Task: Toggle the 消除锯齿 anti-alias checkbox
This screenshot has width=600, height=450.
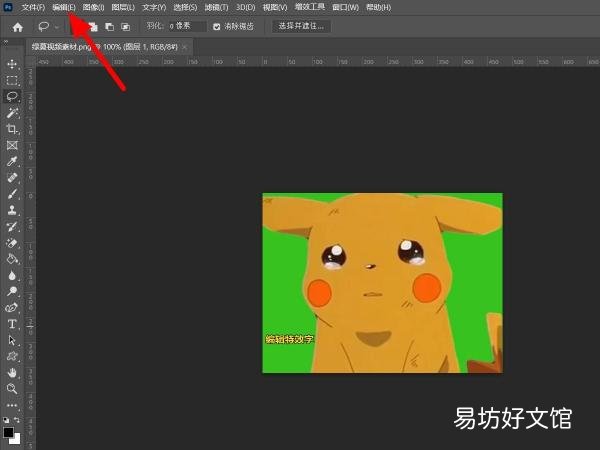Action: 217,26
